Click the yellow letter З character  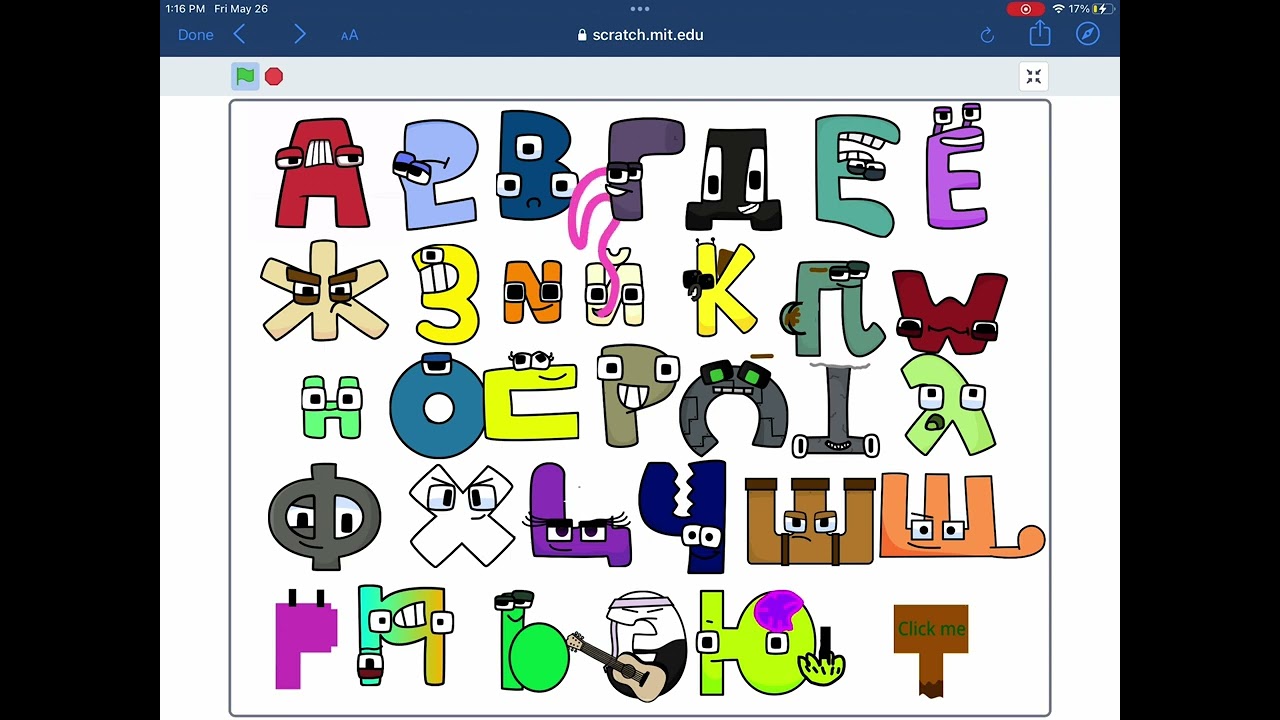[446, 294]
